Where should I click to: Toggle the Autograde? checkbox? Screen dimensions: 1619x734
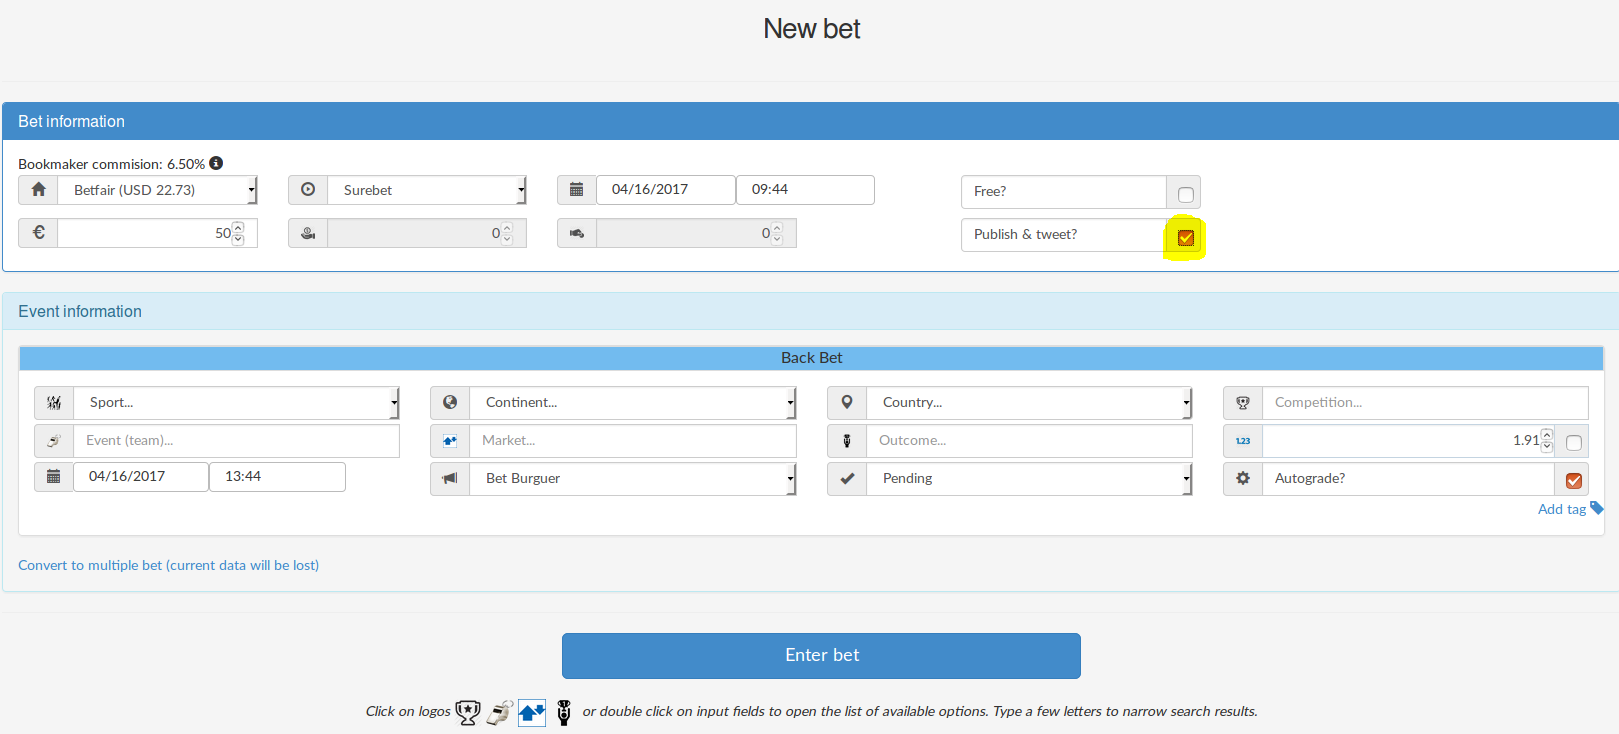pos(1573,481)
